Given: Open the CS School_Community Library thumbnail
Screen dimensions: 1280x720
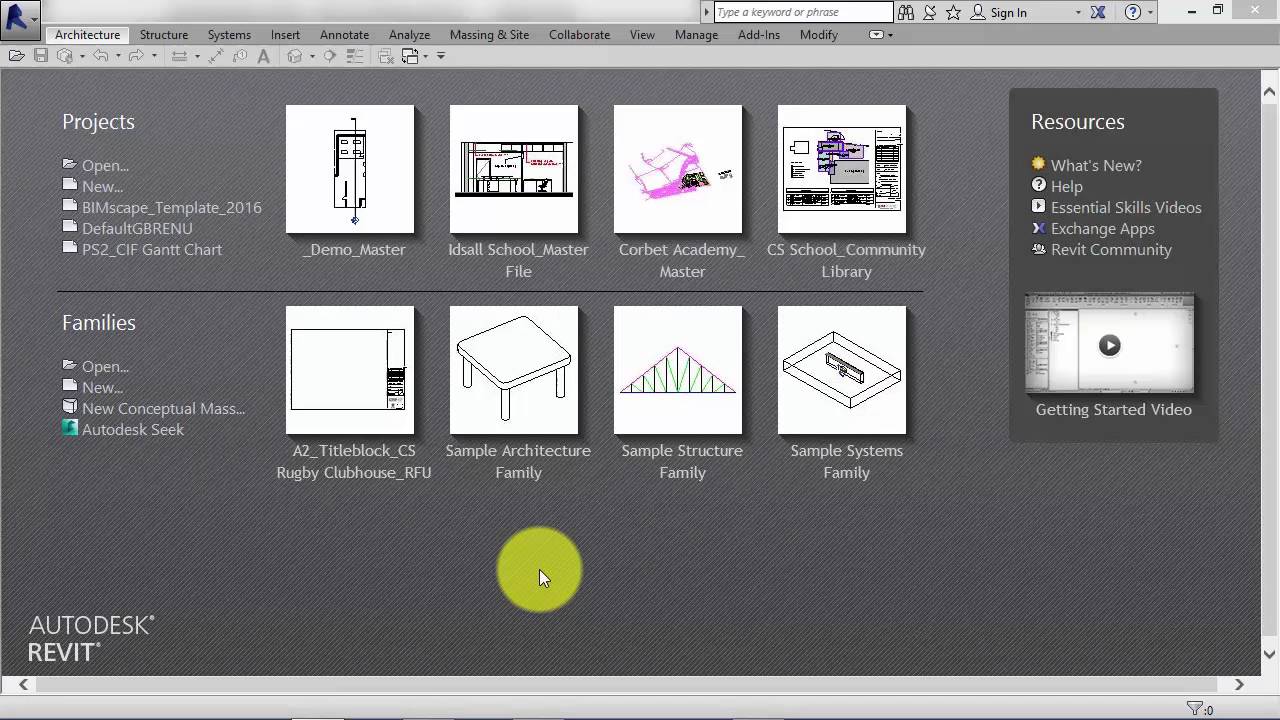Looking at the screenshot, I should coord(842,169).
